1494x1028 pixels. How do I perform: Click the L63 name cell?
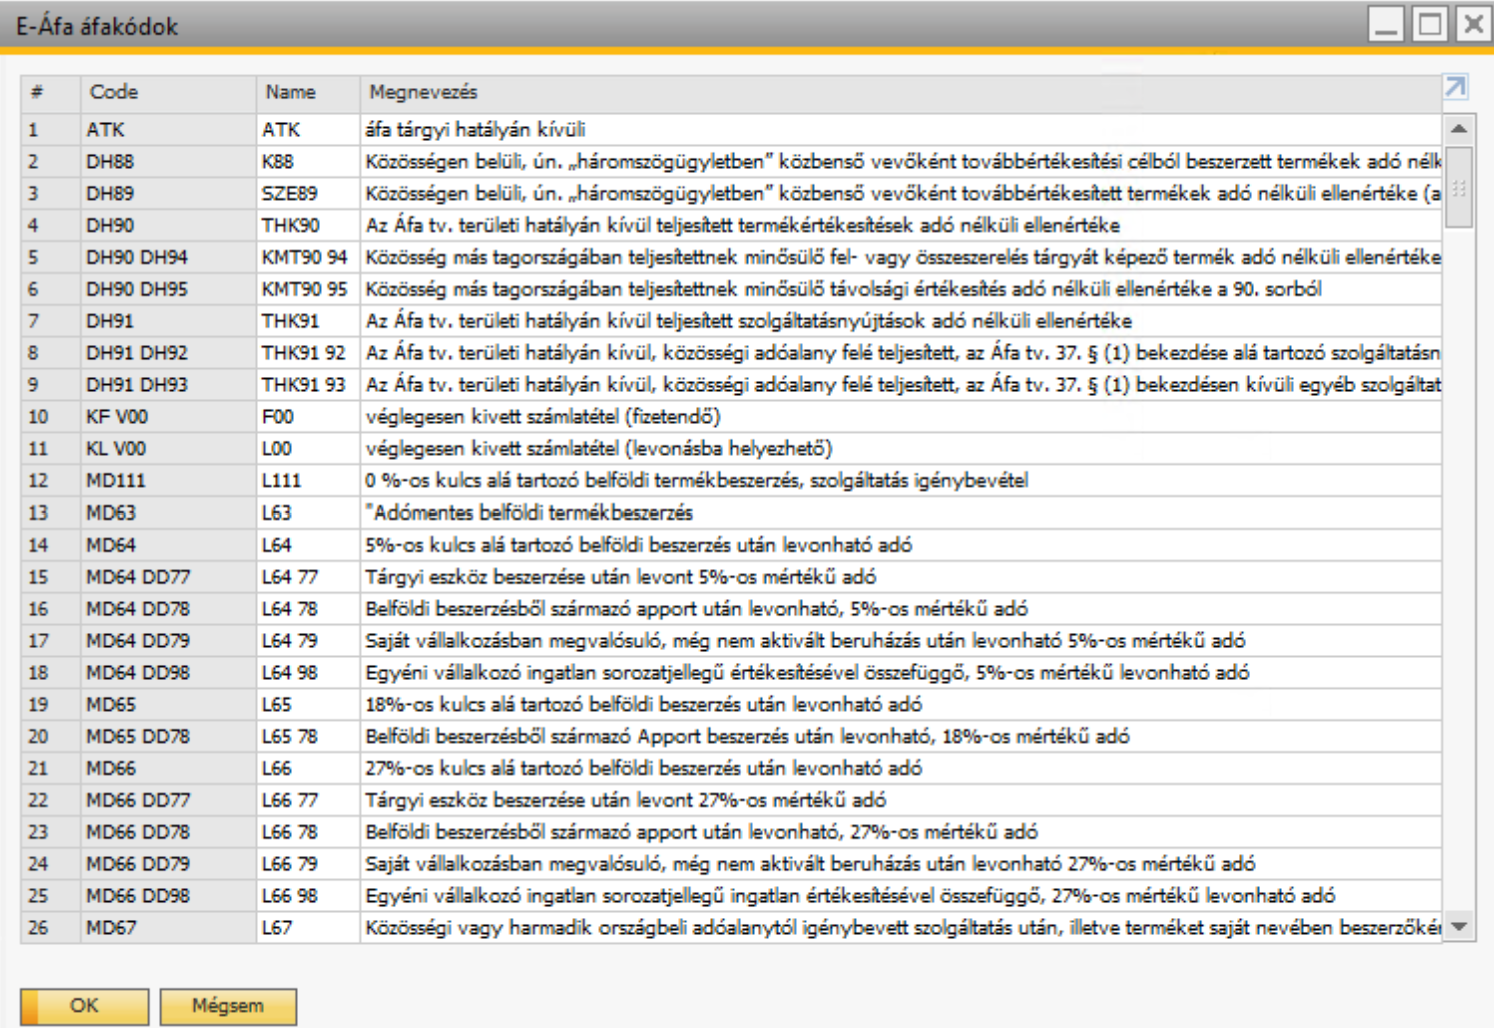click(x=308, y=513)
